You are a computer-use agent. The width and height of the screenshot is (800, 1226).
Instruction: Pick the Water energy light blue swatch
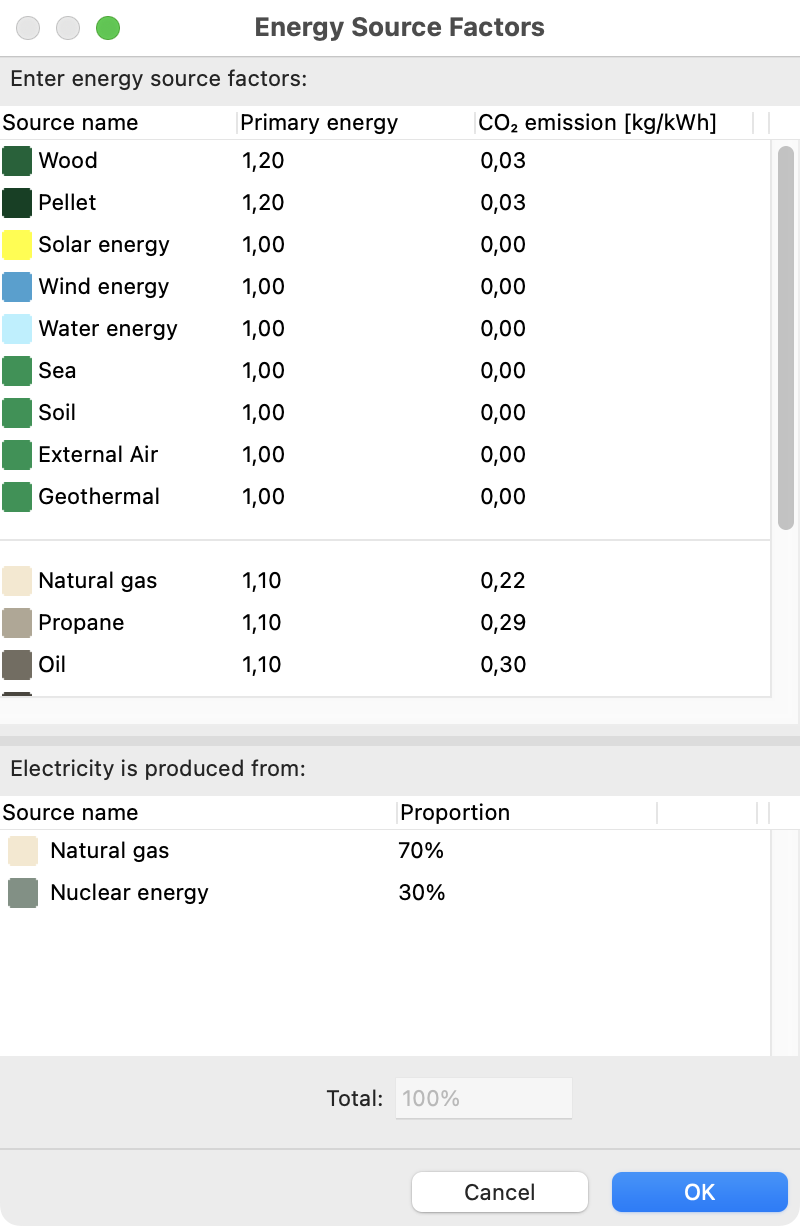click(17, 329)
